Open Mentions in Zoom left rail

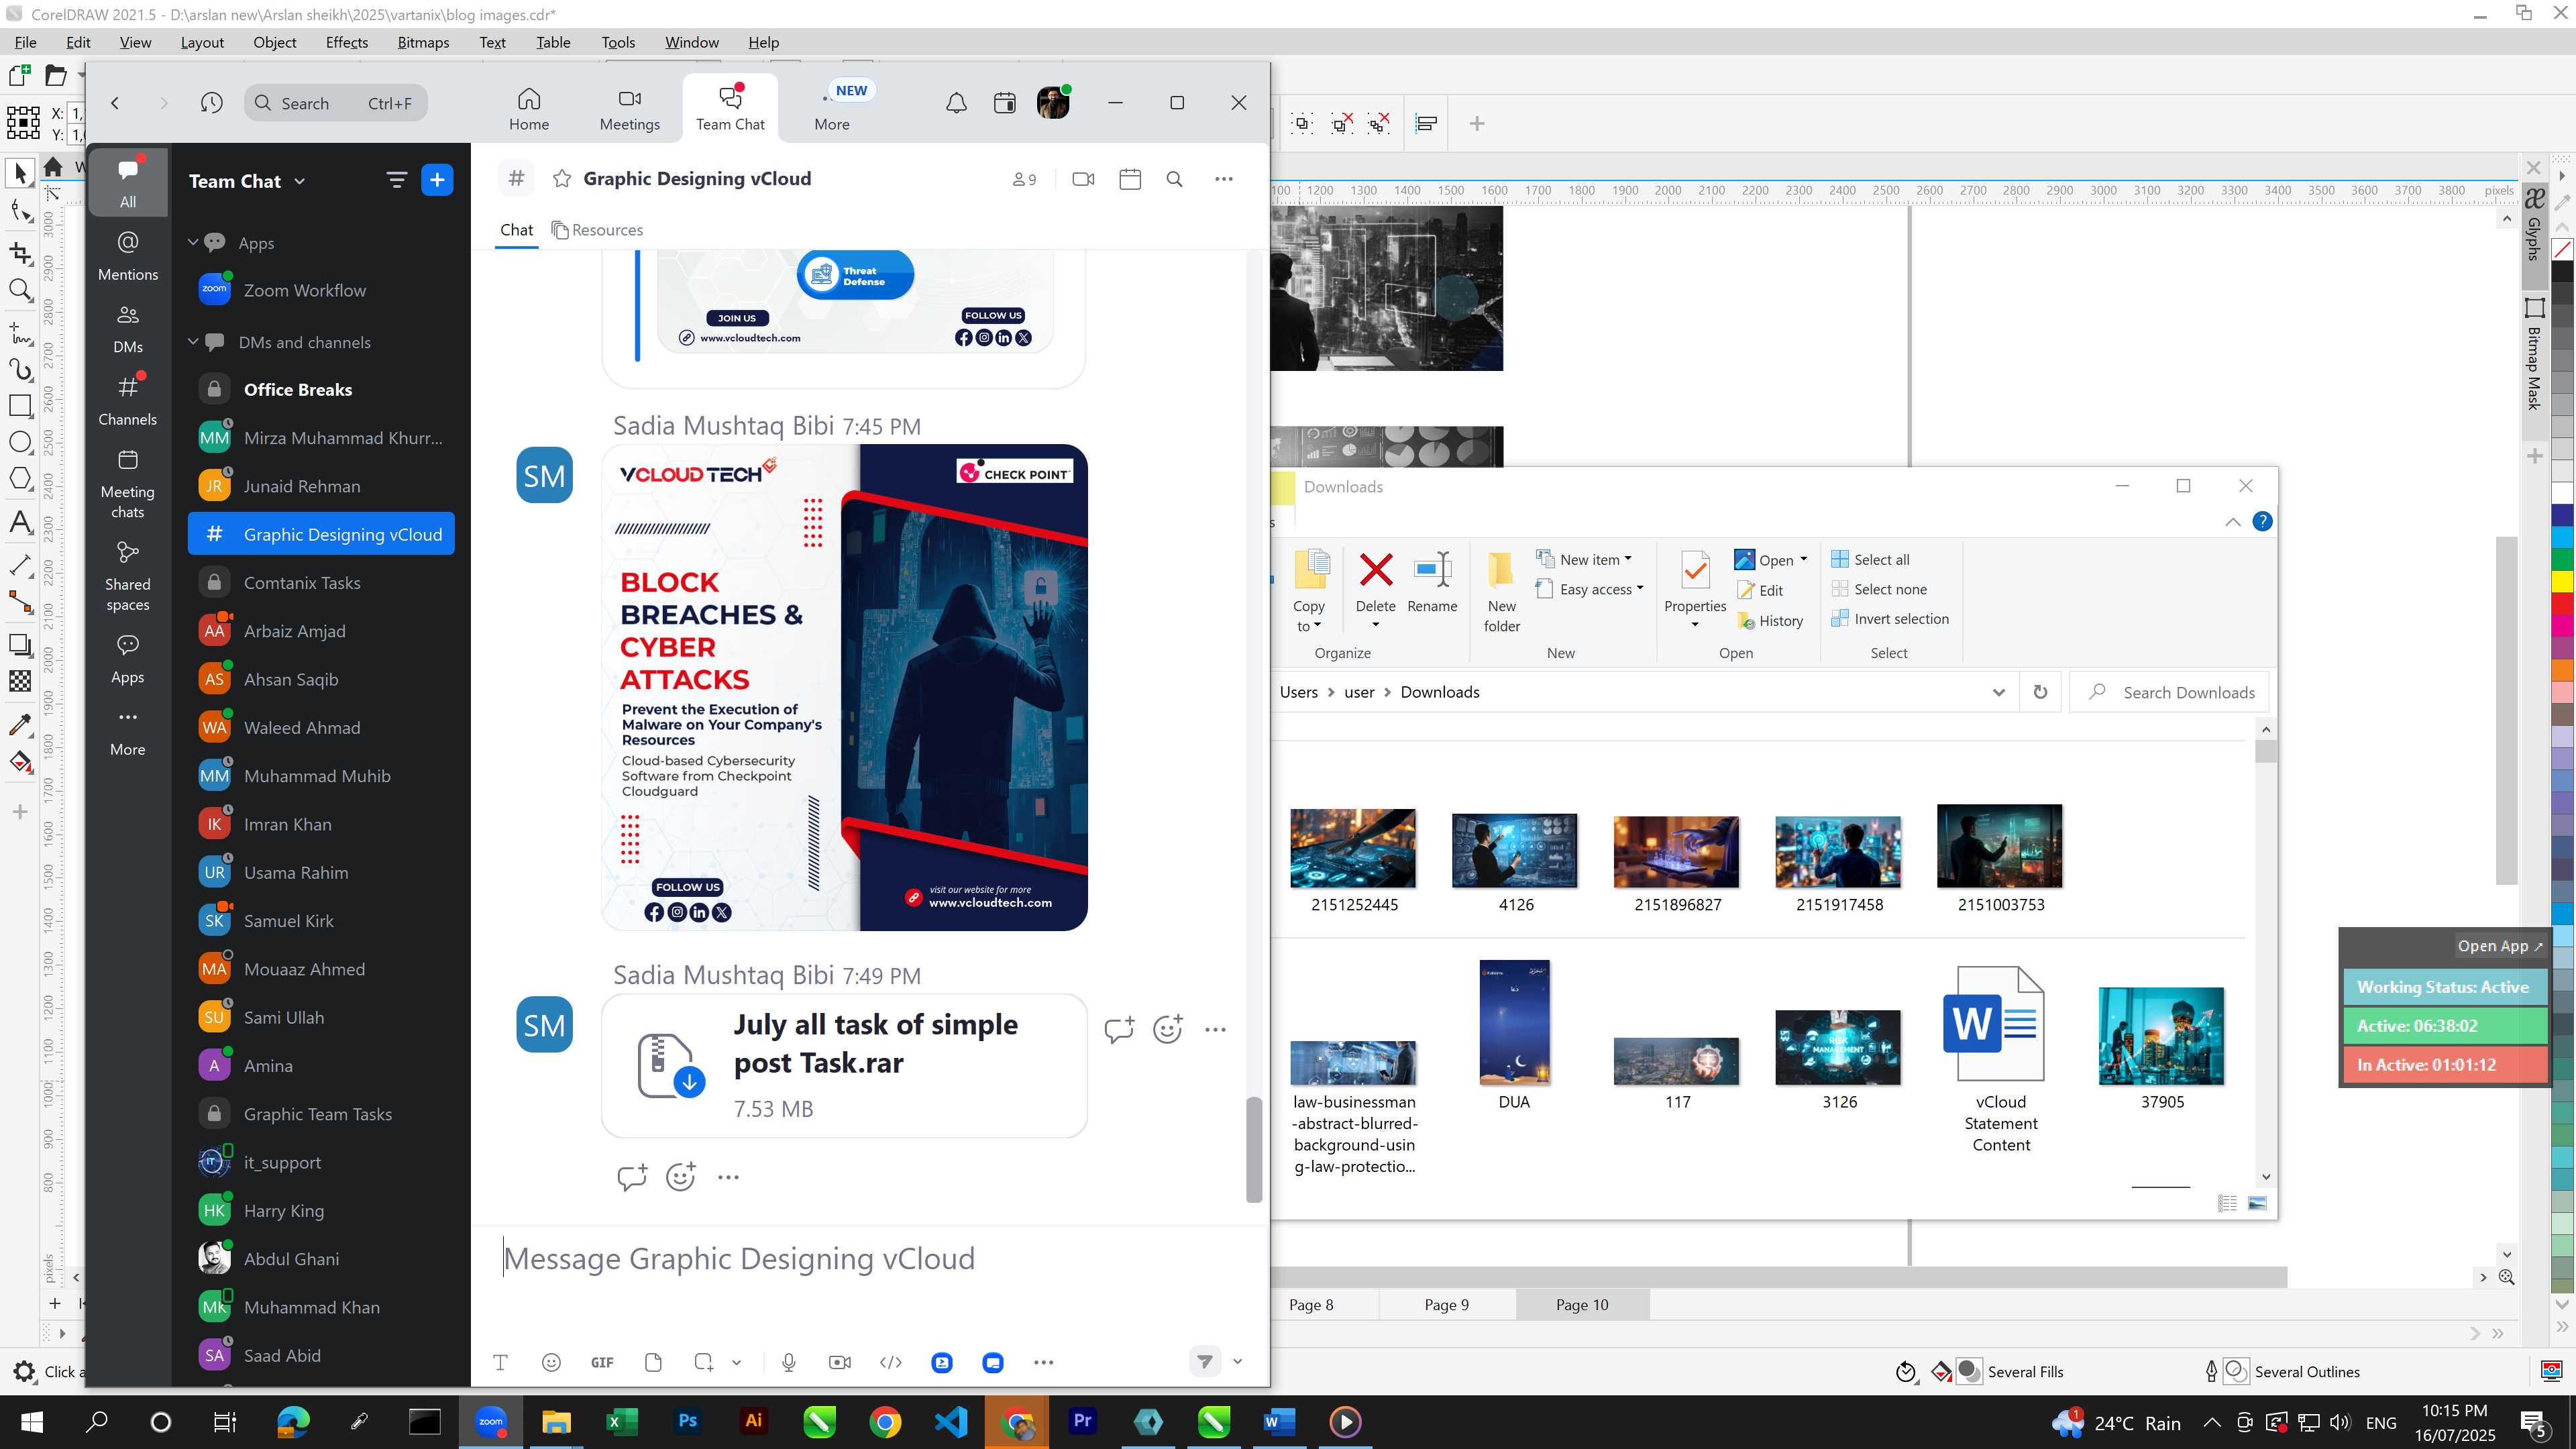[128, 255]
